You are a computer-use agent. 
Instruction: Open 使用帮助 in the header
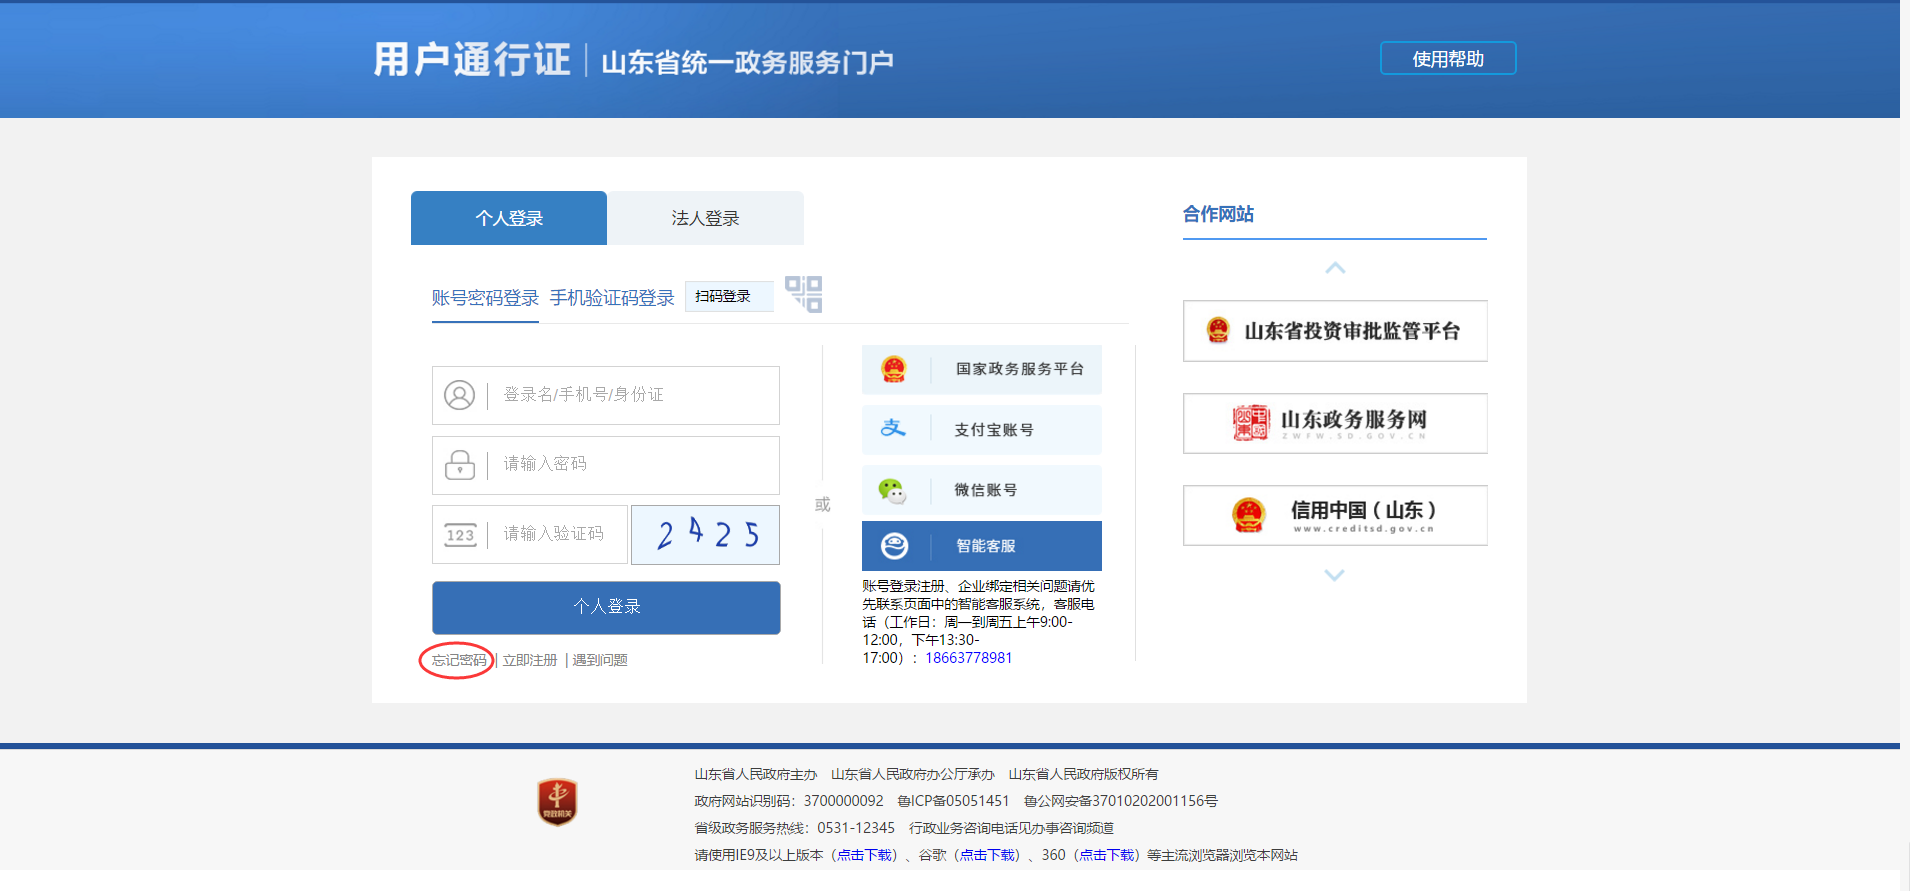(x=1447, y=59)
